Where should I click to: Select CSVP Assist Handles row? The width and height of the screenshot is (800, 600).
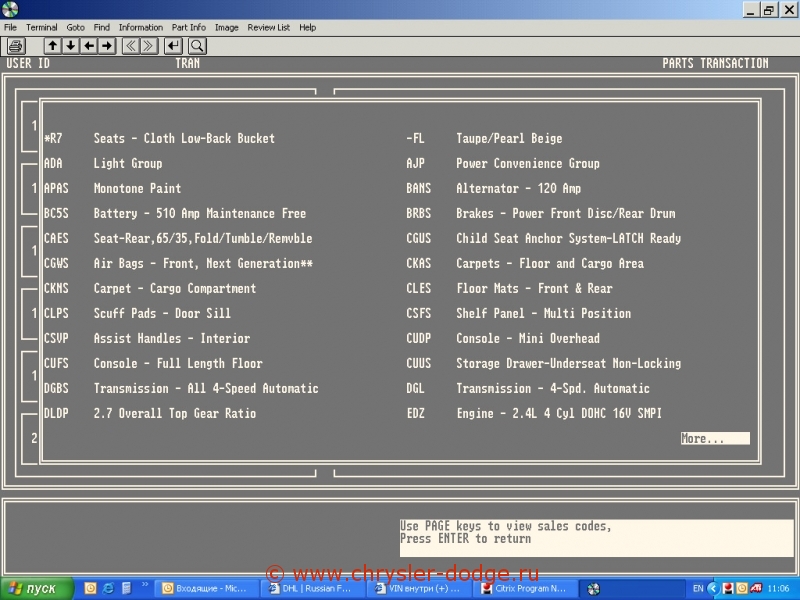(147, 338)
